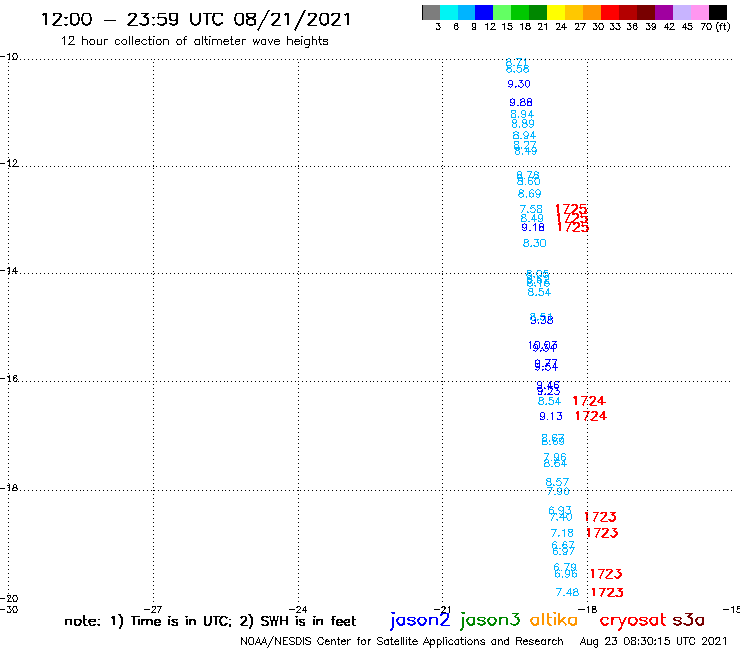Click the -16 latitude axis label
Image resolution: width=740 pixels, height=650 pixels.
tap(9, 379)
